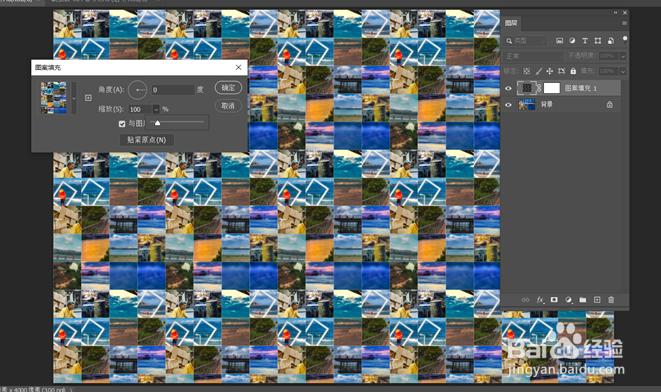Open scale slider dropdown arrow
The image size is (661, 392).
(156, 109)
